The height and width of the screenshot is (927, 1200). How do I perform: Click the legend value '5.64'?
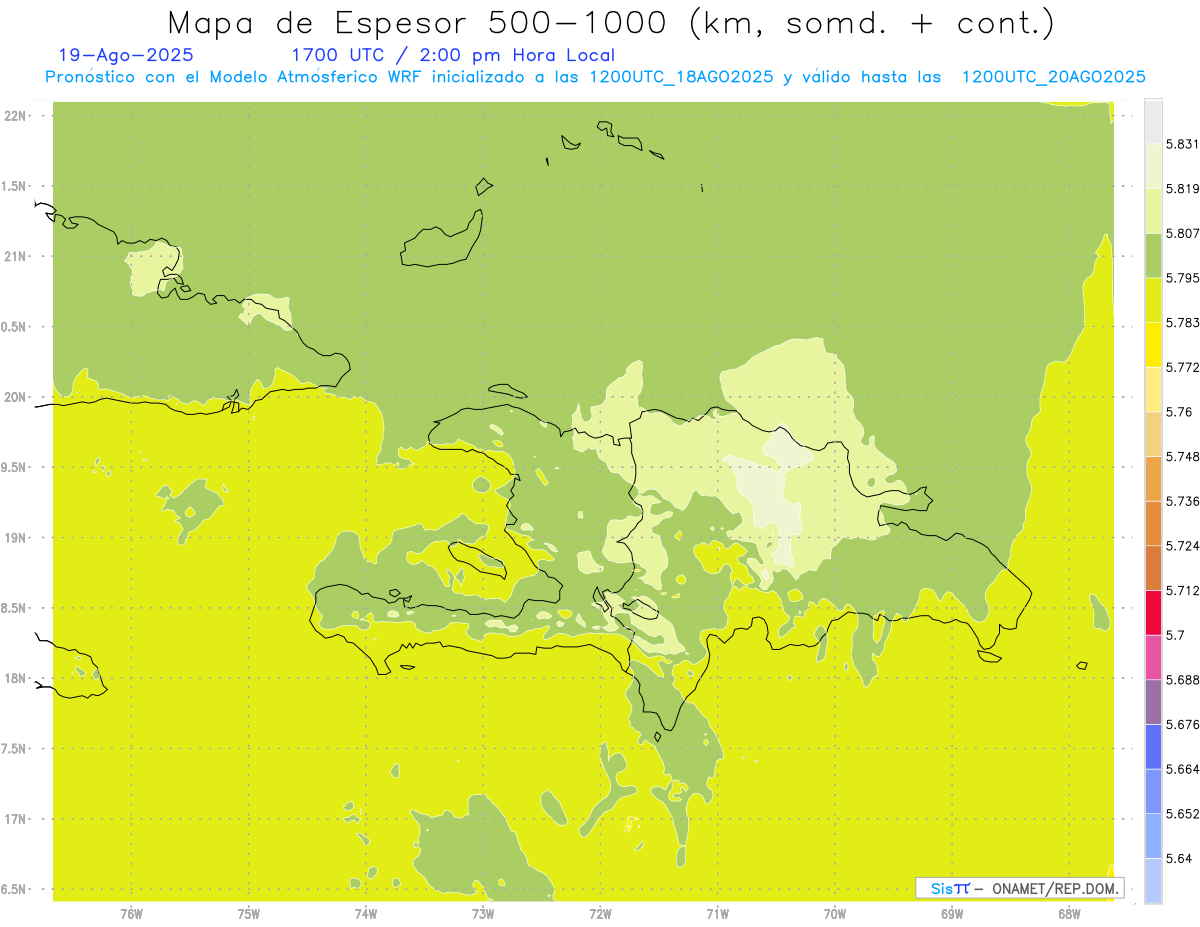1179,859
